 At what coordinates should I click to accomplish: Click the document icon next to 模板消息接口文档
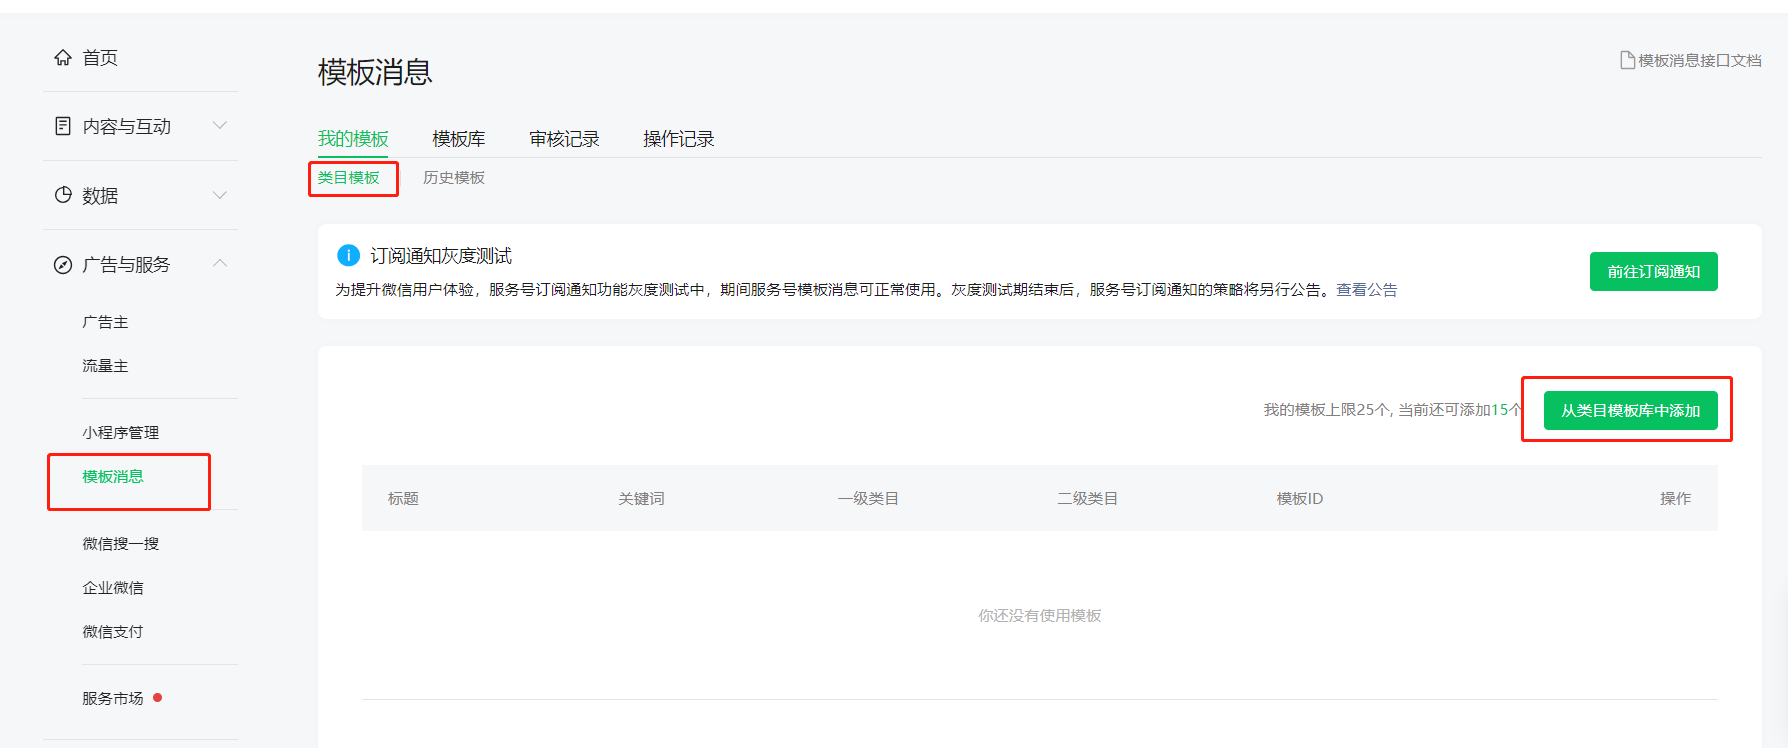tap(1627, 60)
